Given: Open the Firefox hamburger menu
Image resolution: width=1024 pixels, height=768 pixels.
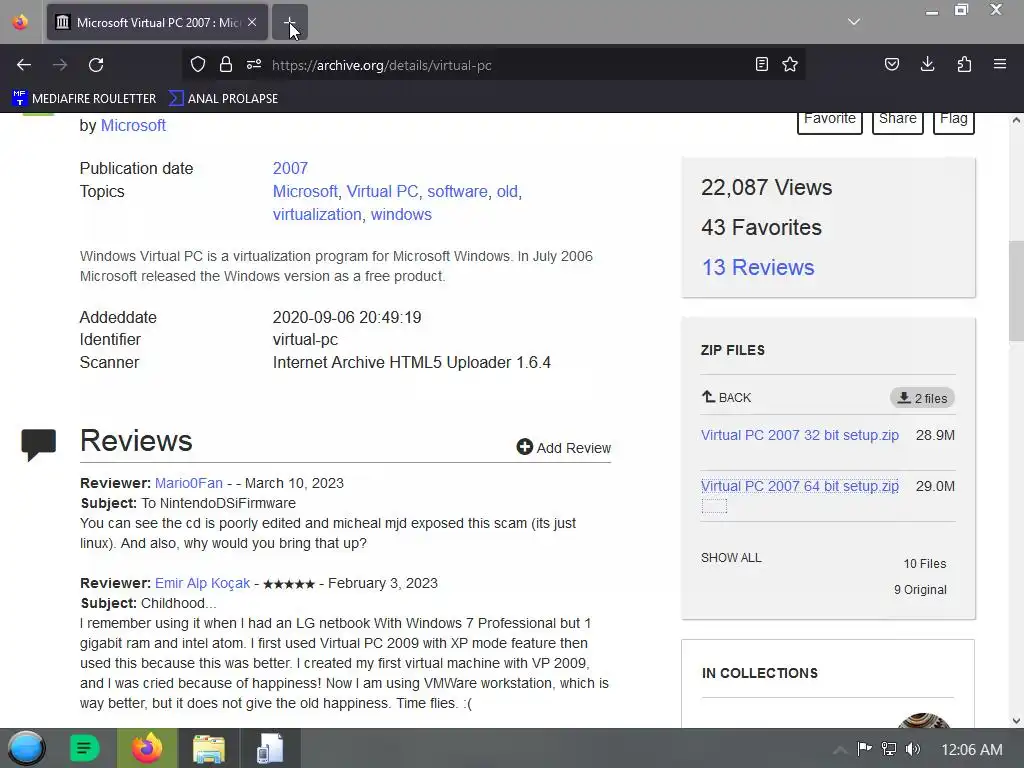Looking at the screenshot, I should [x=1000, y=64].
